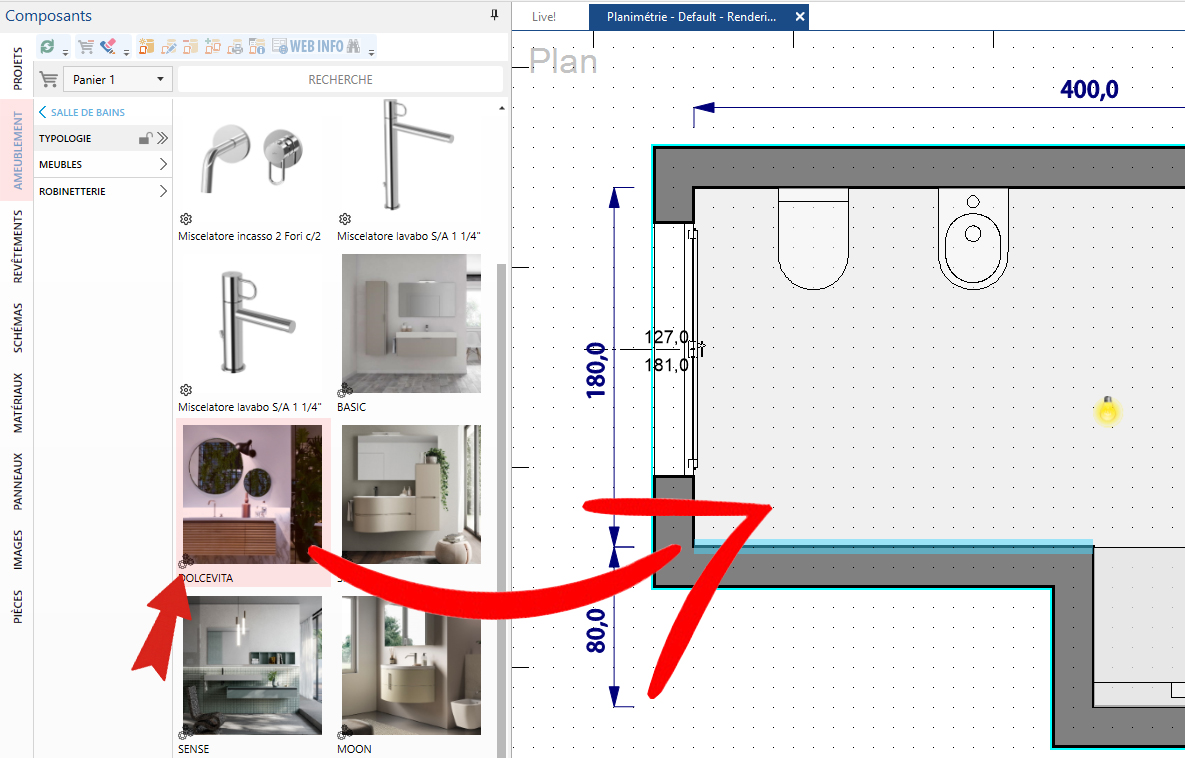Click the binoculars search icon

pos(353,47)
